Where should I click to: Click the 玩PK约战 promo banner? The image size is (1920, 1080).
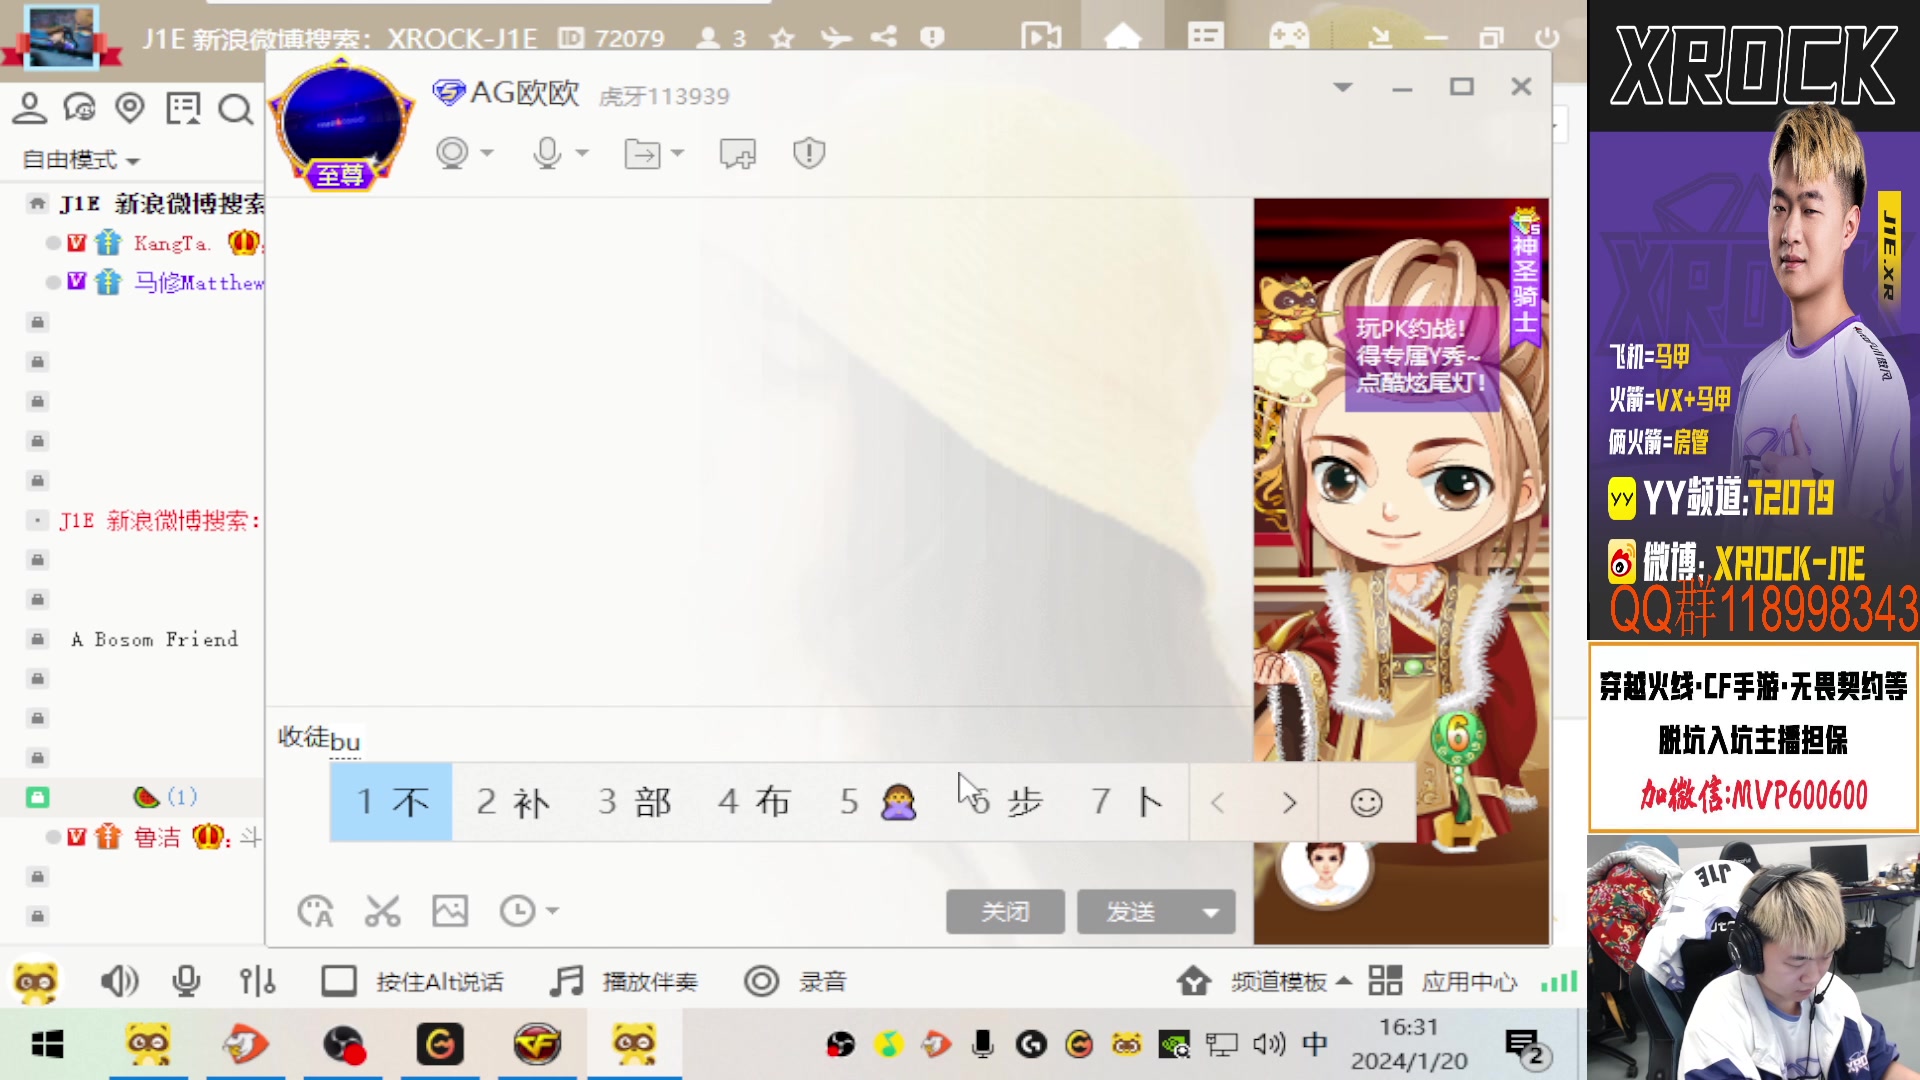pos(1420,356)
